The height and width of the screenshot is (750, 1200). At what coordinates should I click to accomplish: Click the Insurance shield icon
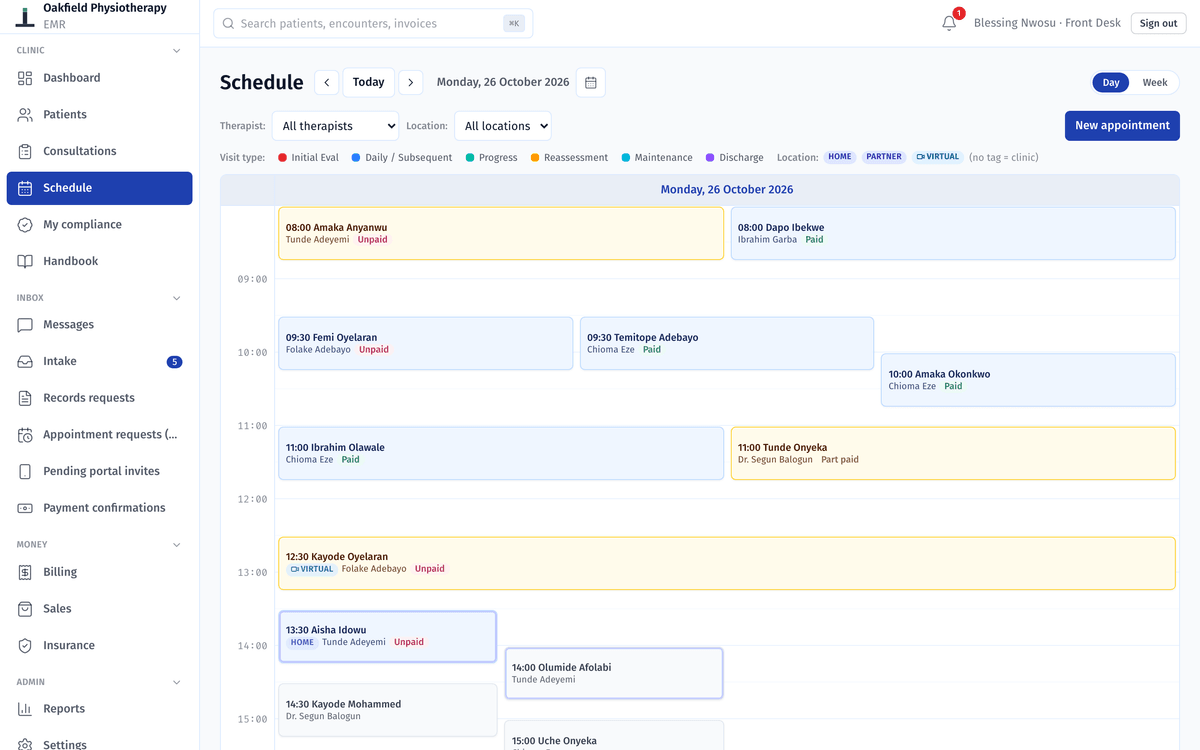click(x=25, y=645)
